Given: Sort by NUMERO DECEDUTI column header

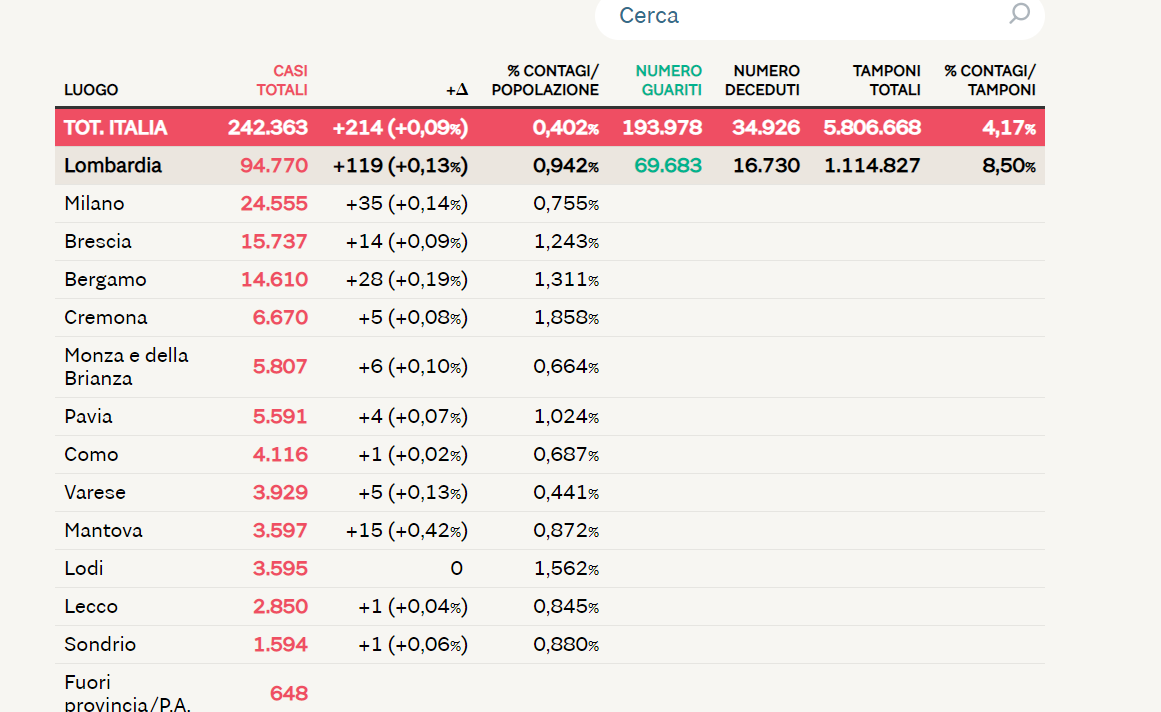Looking at the screenshot, I should (762, 81).
